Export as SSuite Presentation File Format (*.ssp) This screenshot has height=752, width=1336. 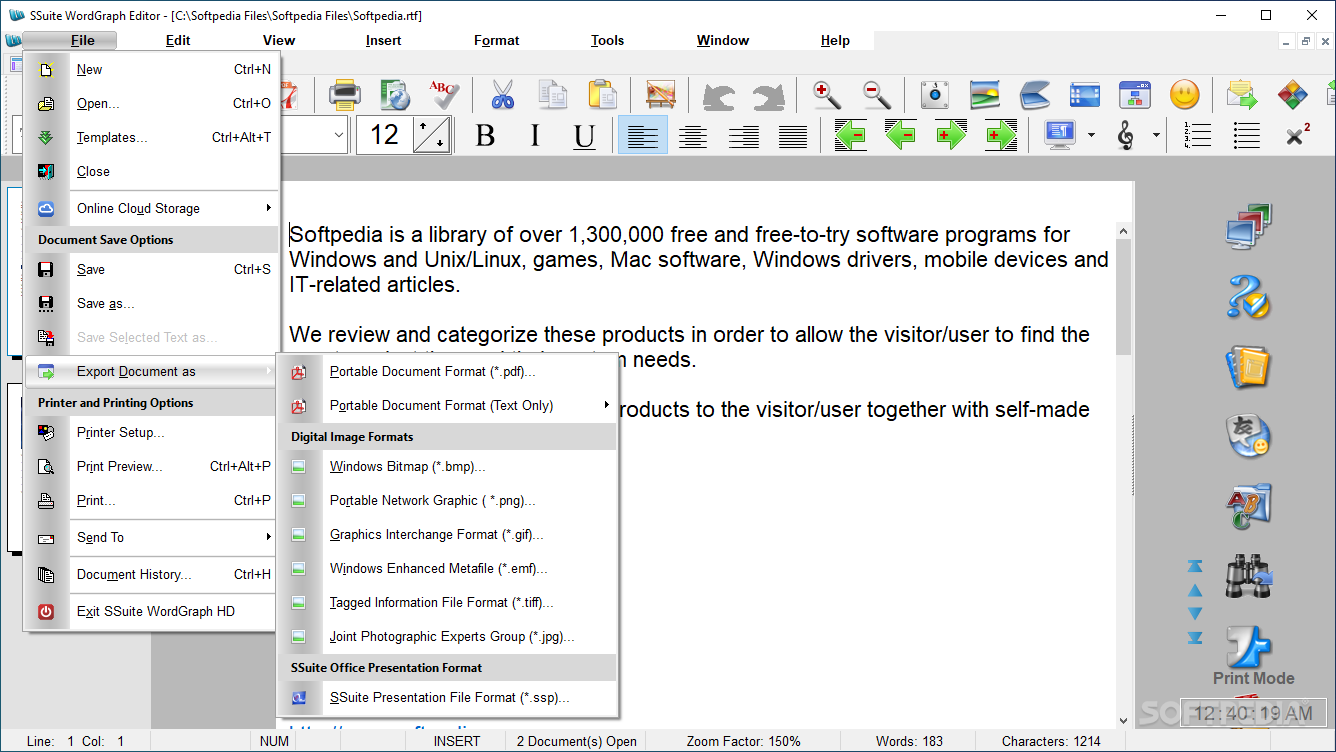pyautogui.click(x=447, y=697)
